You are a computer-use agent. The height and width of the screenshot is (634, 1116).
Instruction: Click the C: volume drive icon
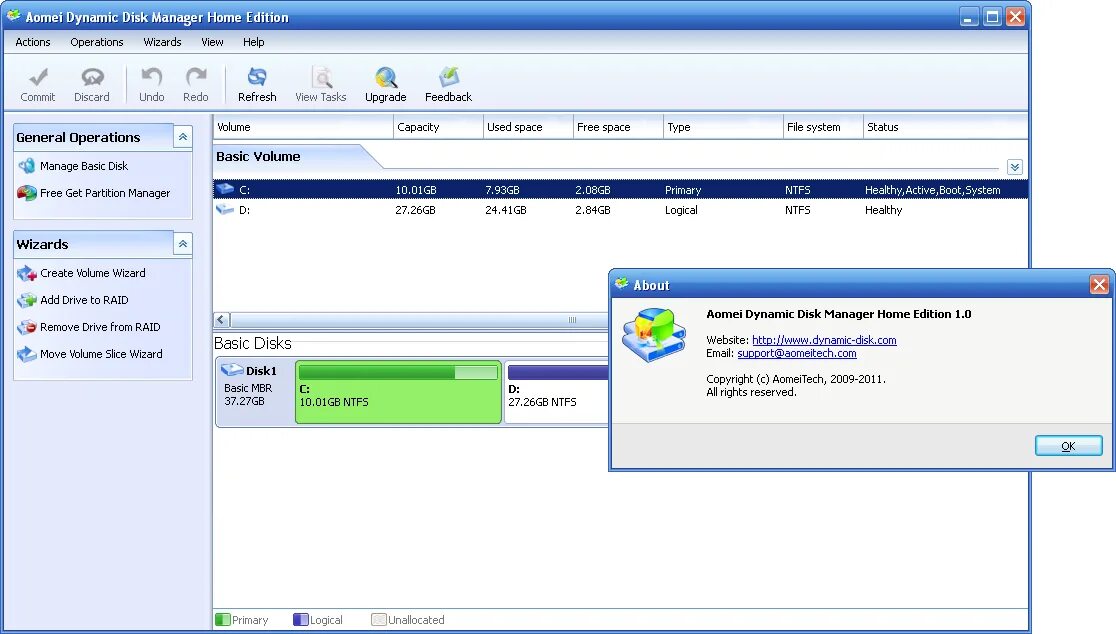[225, 189]
